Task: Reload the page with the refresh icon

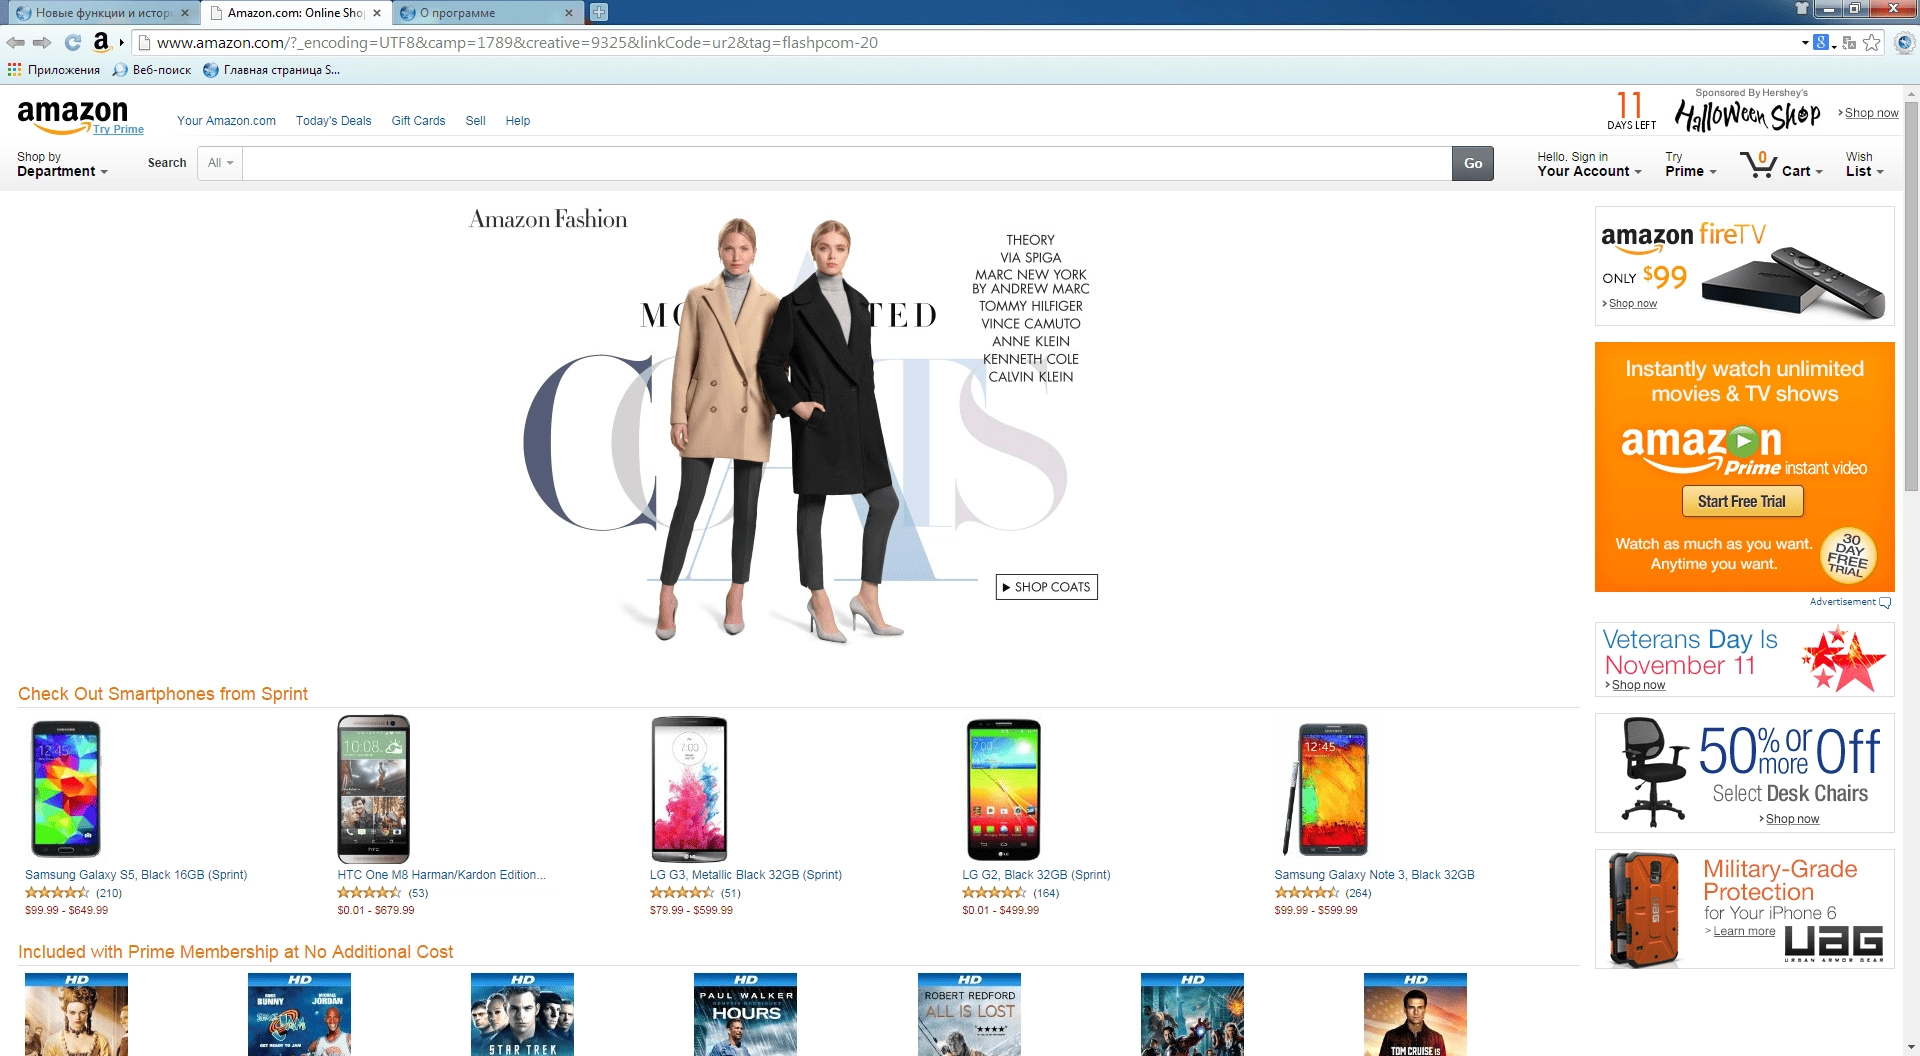Action: coord(73,43)
